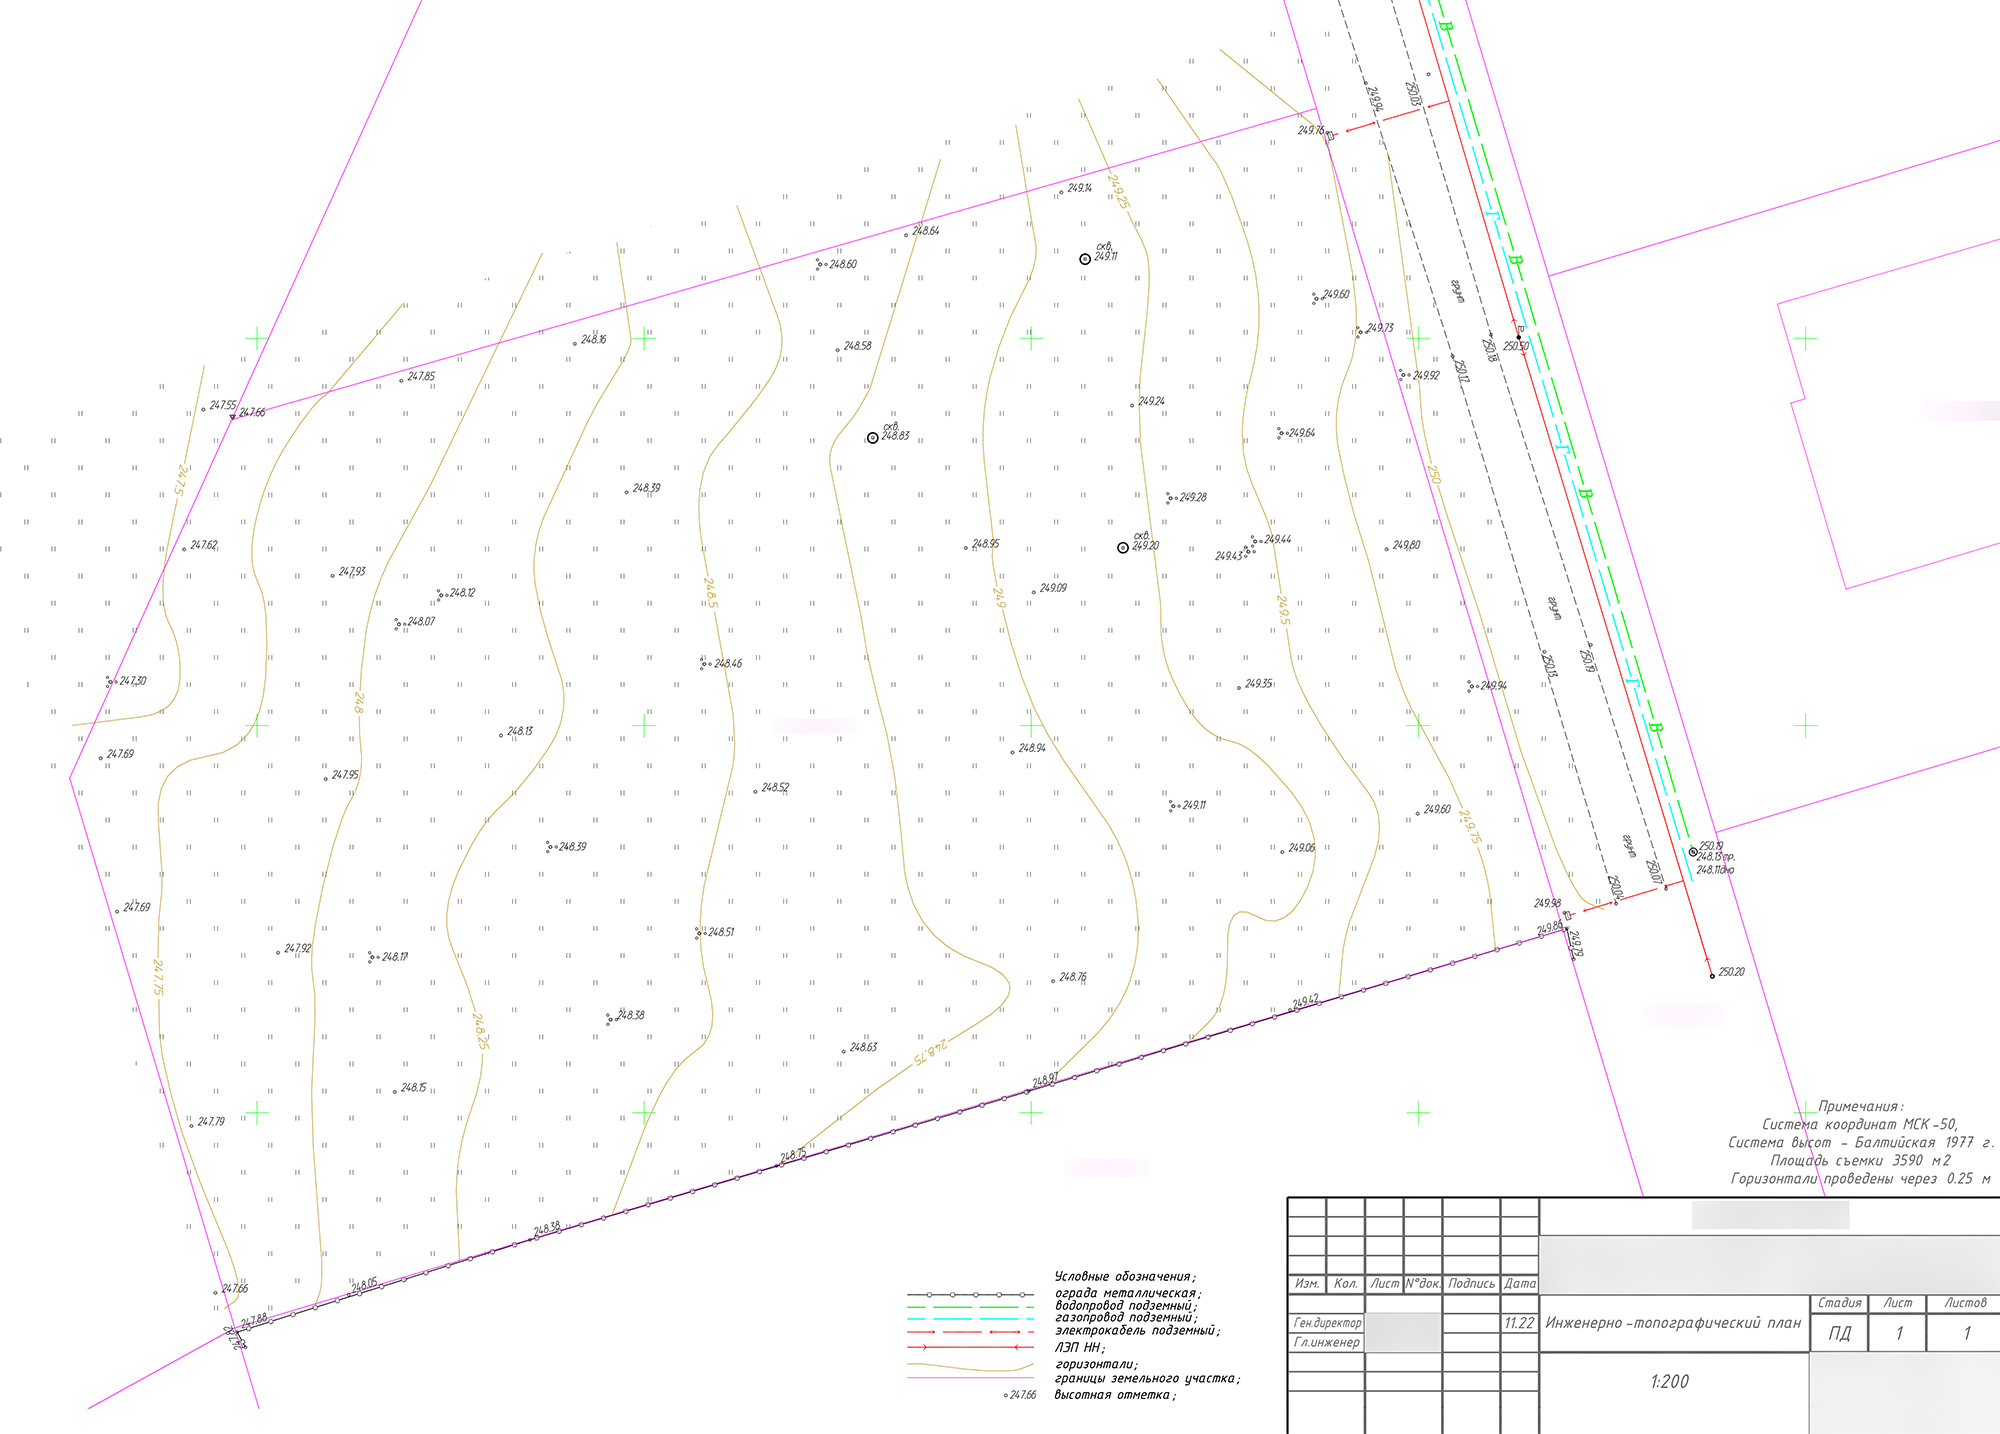Click the heading 'Условные обозначения'
The width and height of the screenshot is (2000, 1434).
pyautogui.click(x=1125, y=1277)
